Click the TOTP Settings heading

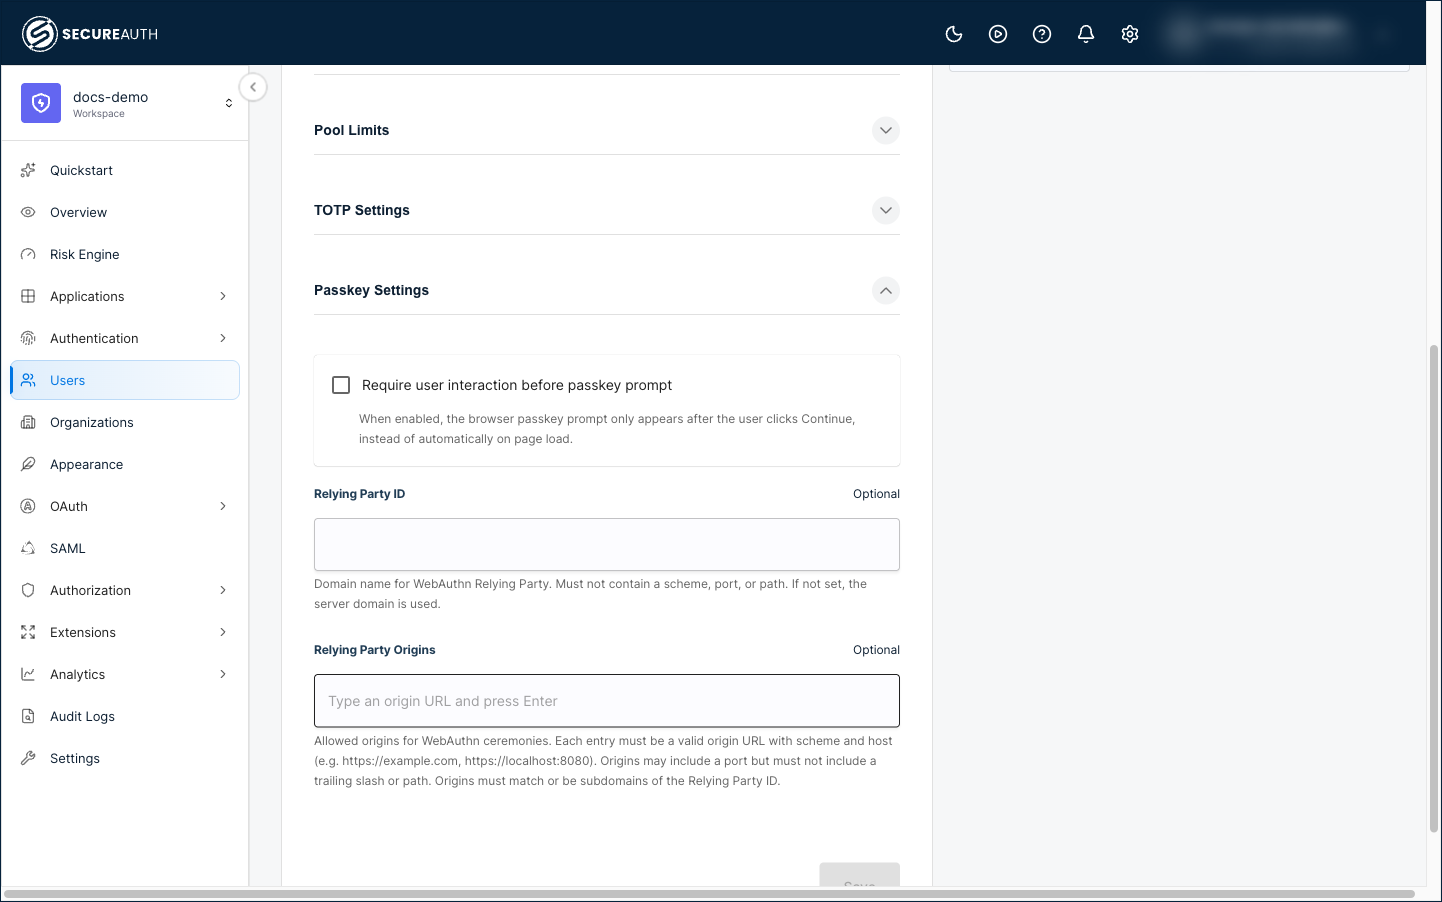(362, 210)
